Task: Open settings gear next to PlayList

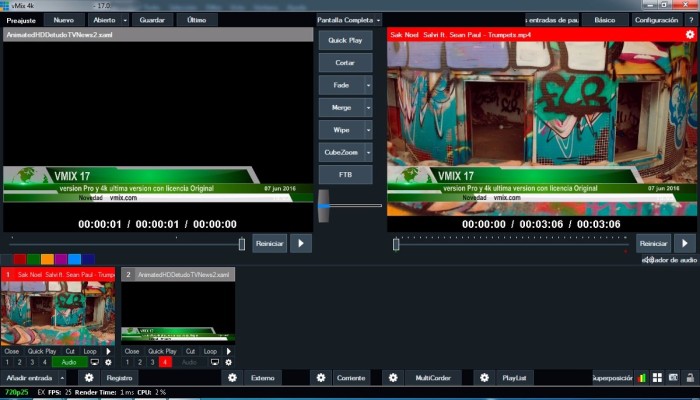Action: (484, 378)
